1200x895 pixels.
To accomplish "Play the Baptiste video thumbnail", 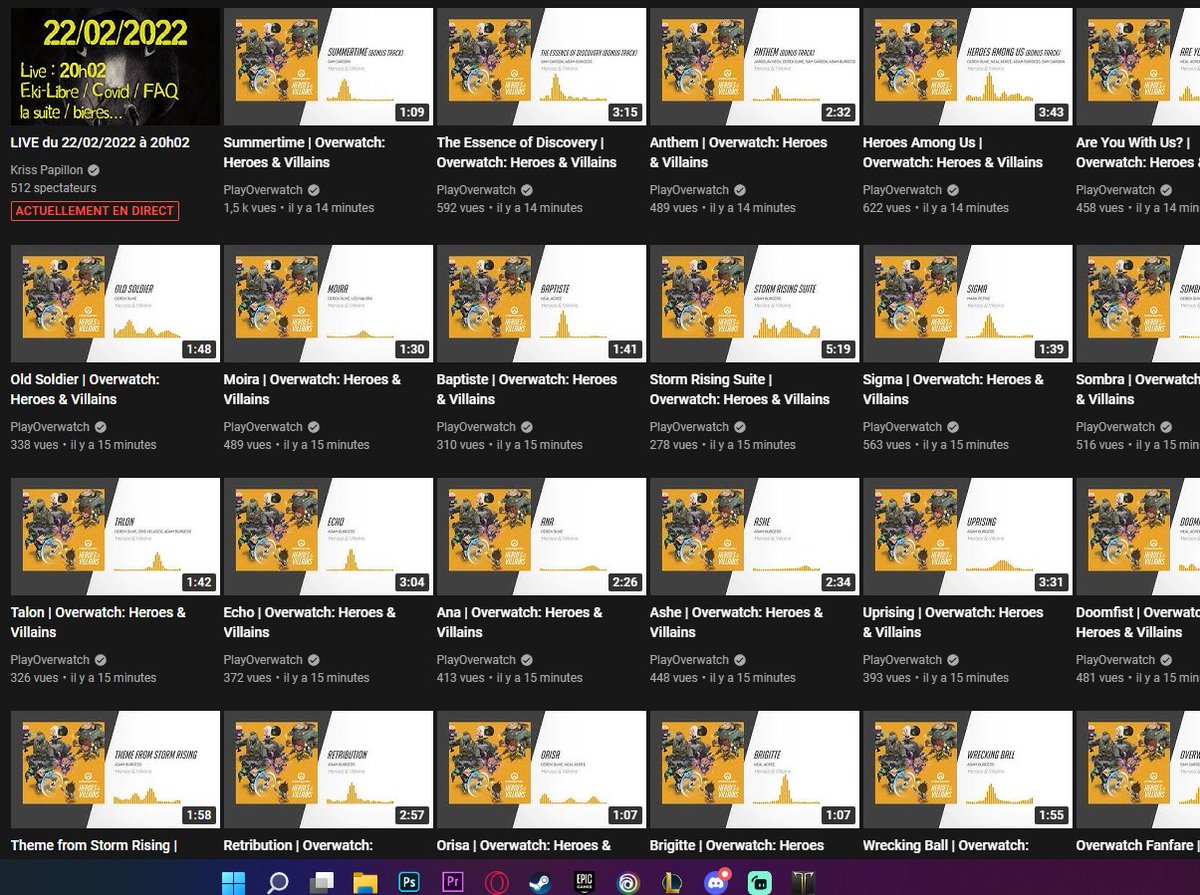I will (541, 303).
